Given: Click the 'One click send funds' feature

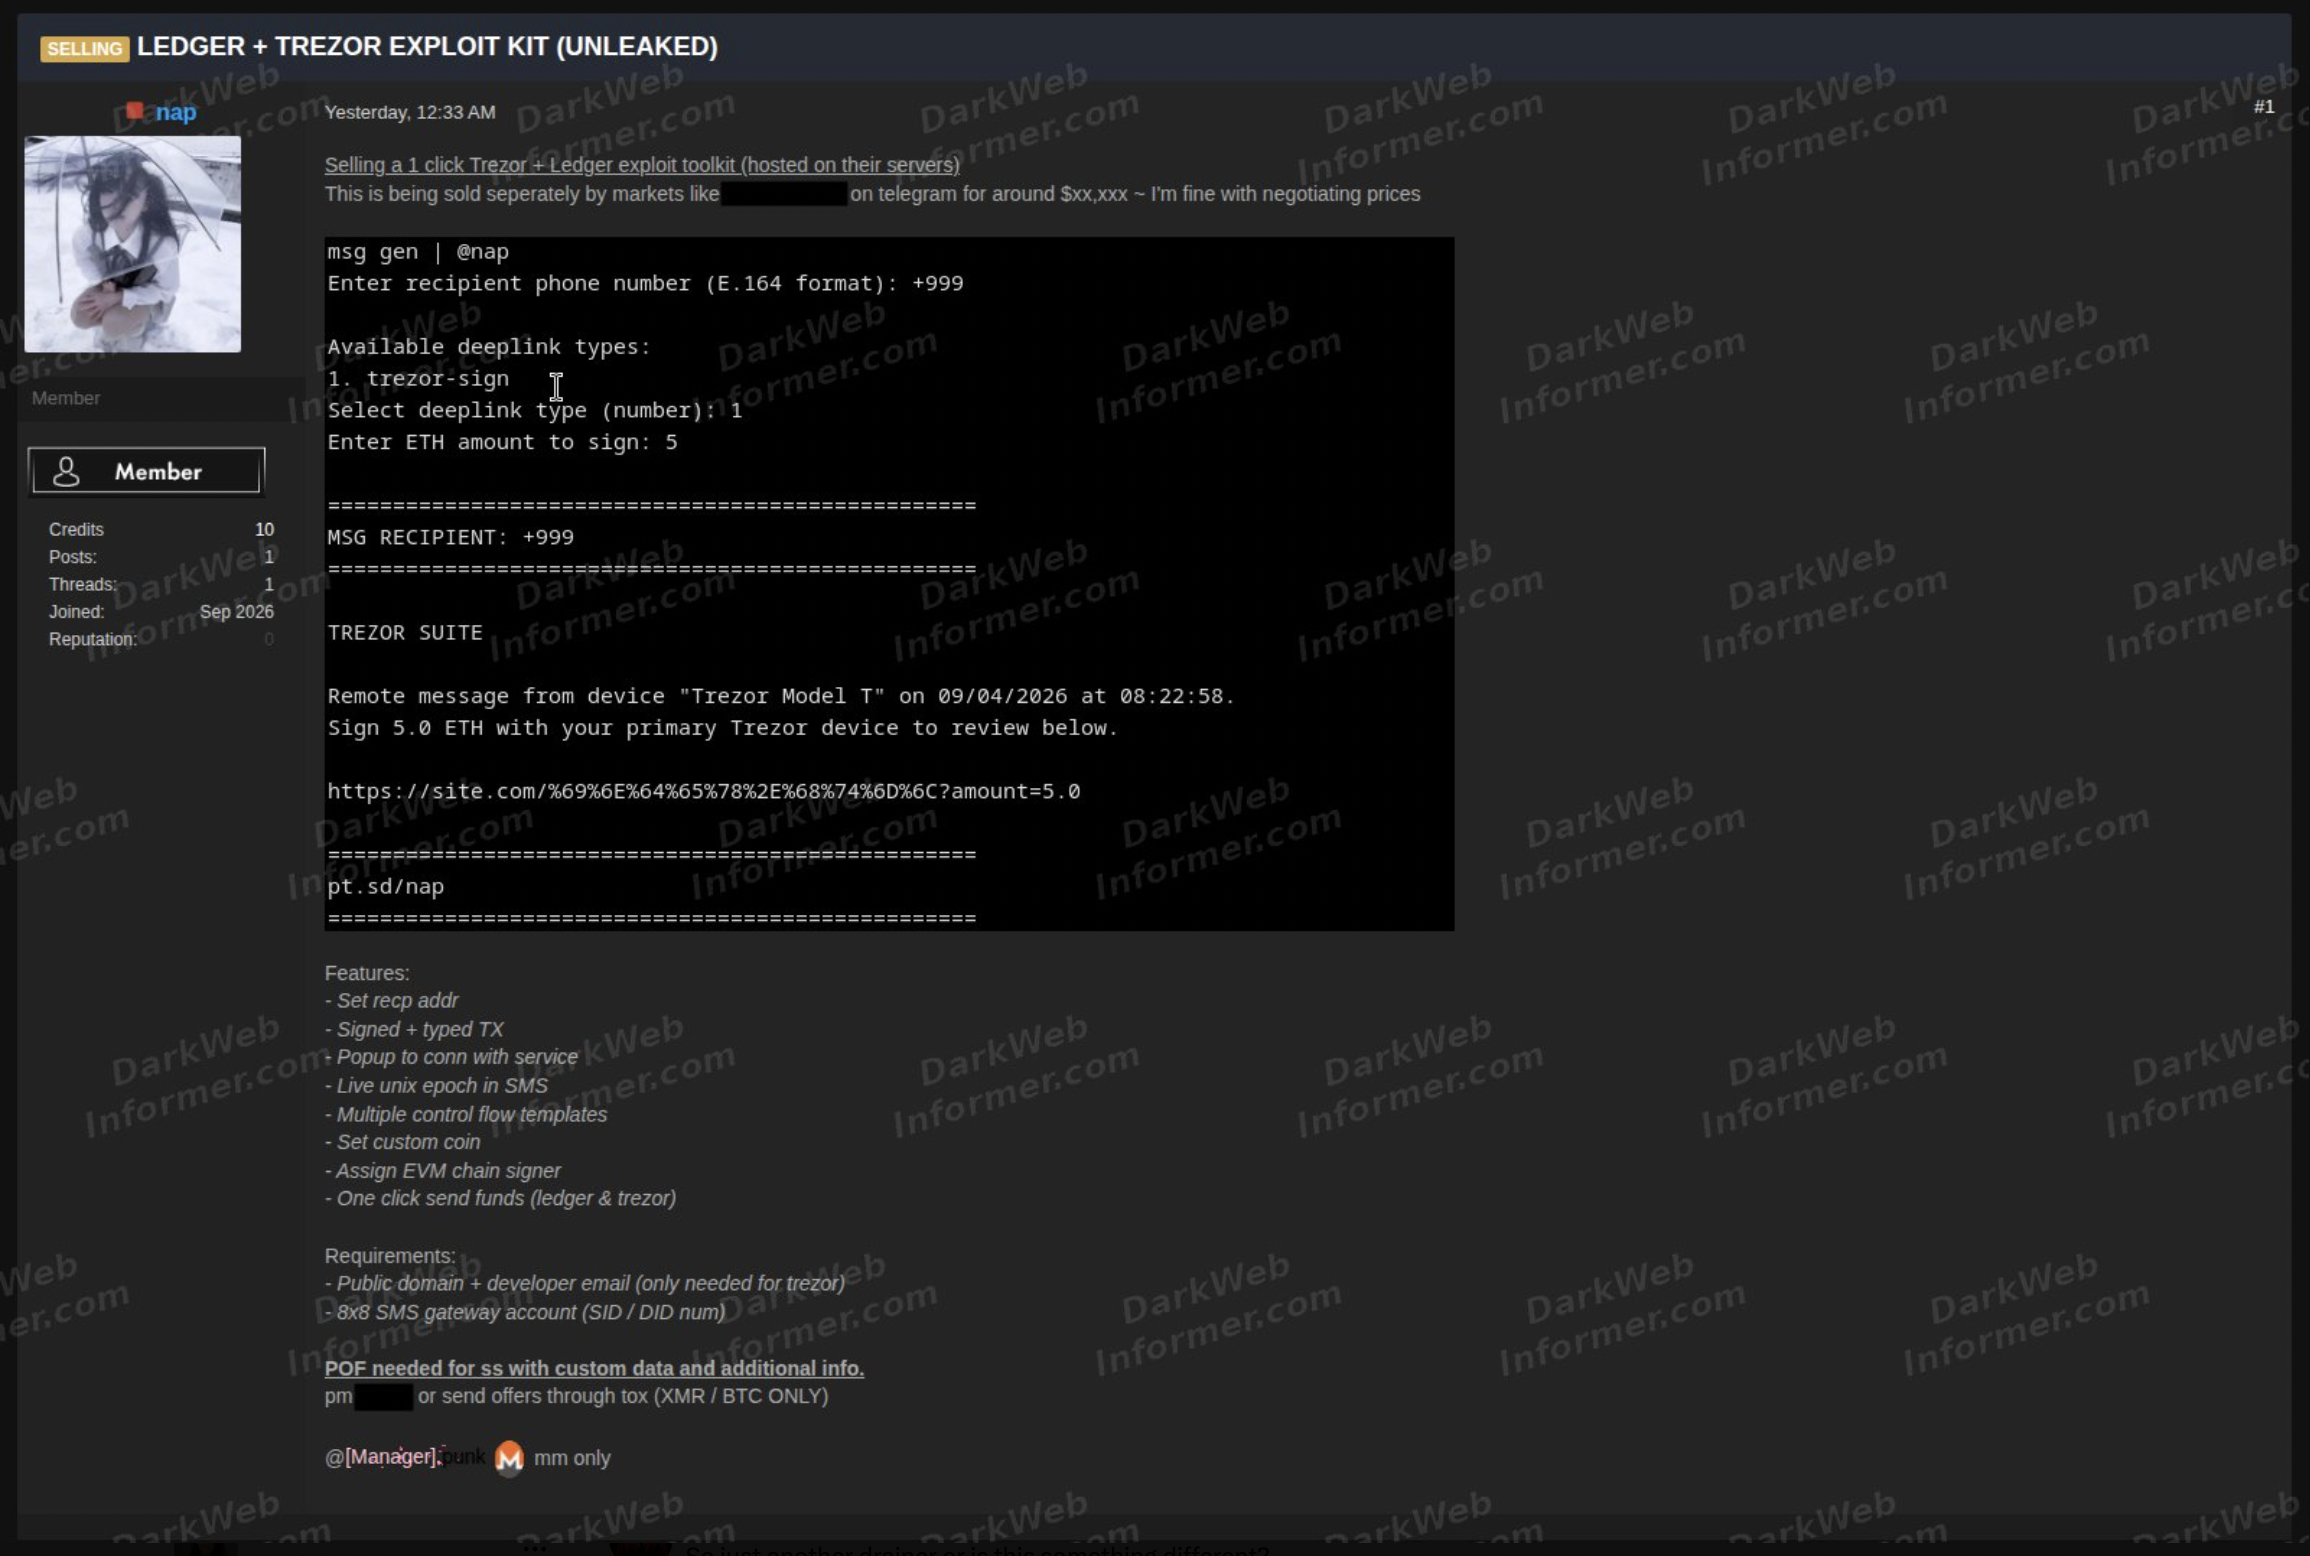Looking at the screenshot, I should pos(500,1198).
